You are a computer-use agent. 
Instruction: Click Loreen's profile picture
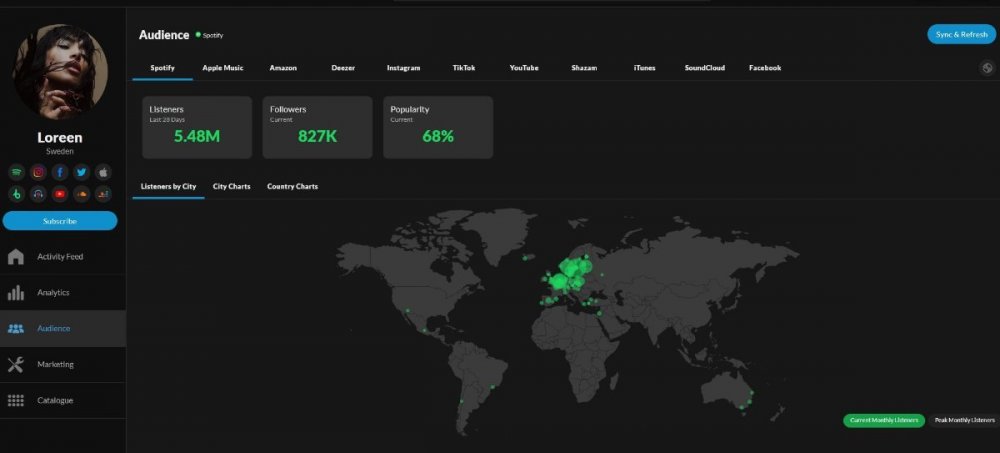point(60,70)
